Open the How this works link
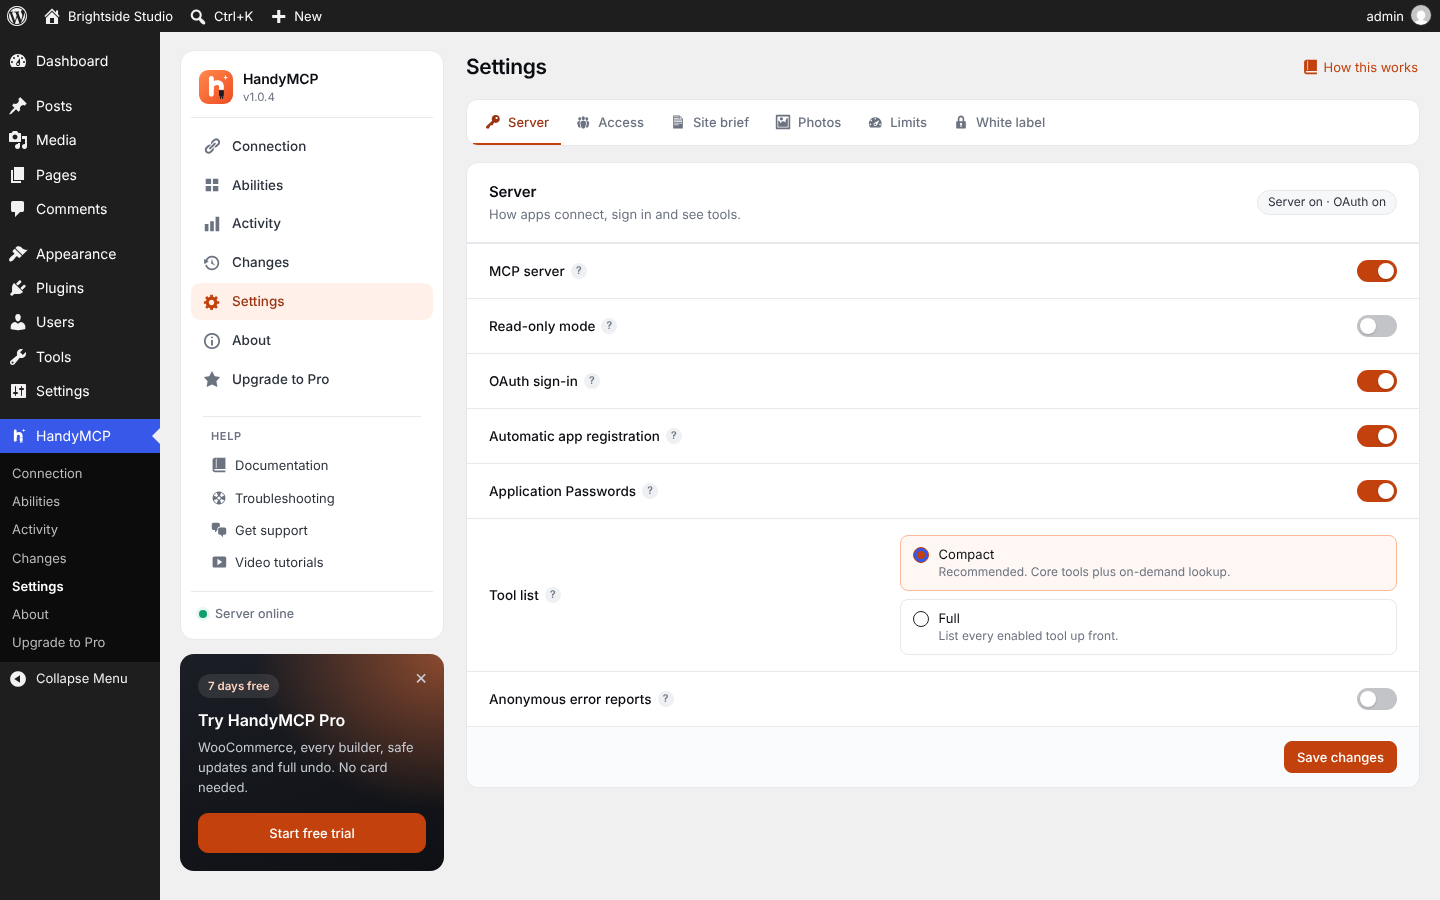 pos(1360,67)
